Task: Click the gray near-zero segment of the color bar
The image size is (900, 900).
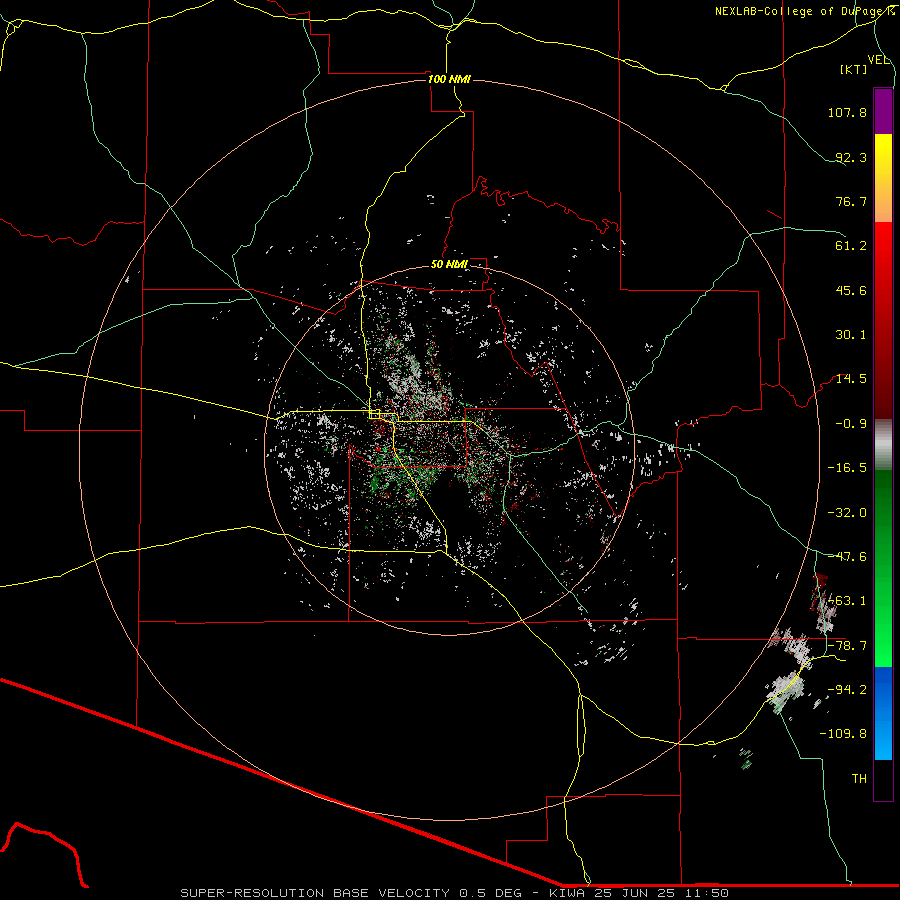Action: pos(883,445)
